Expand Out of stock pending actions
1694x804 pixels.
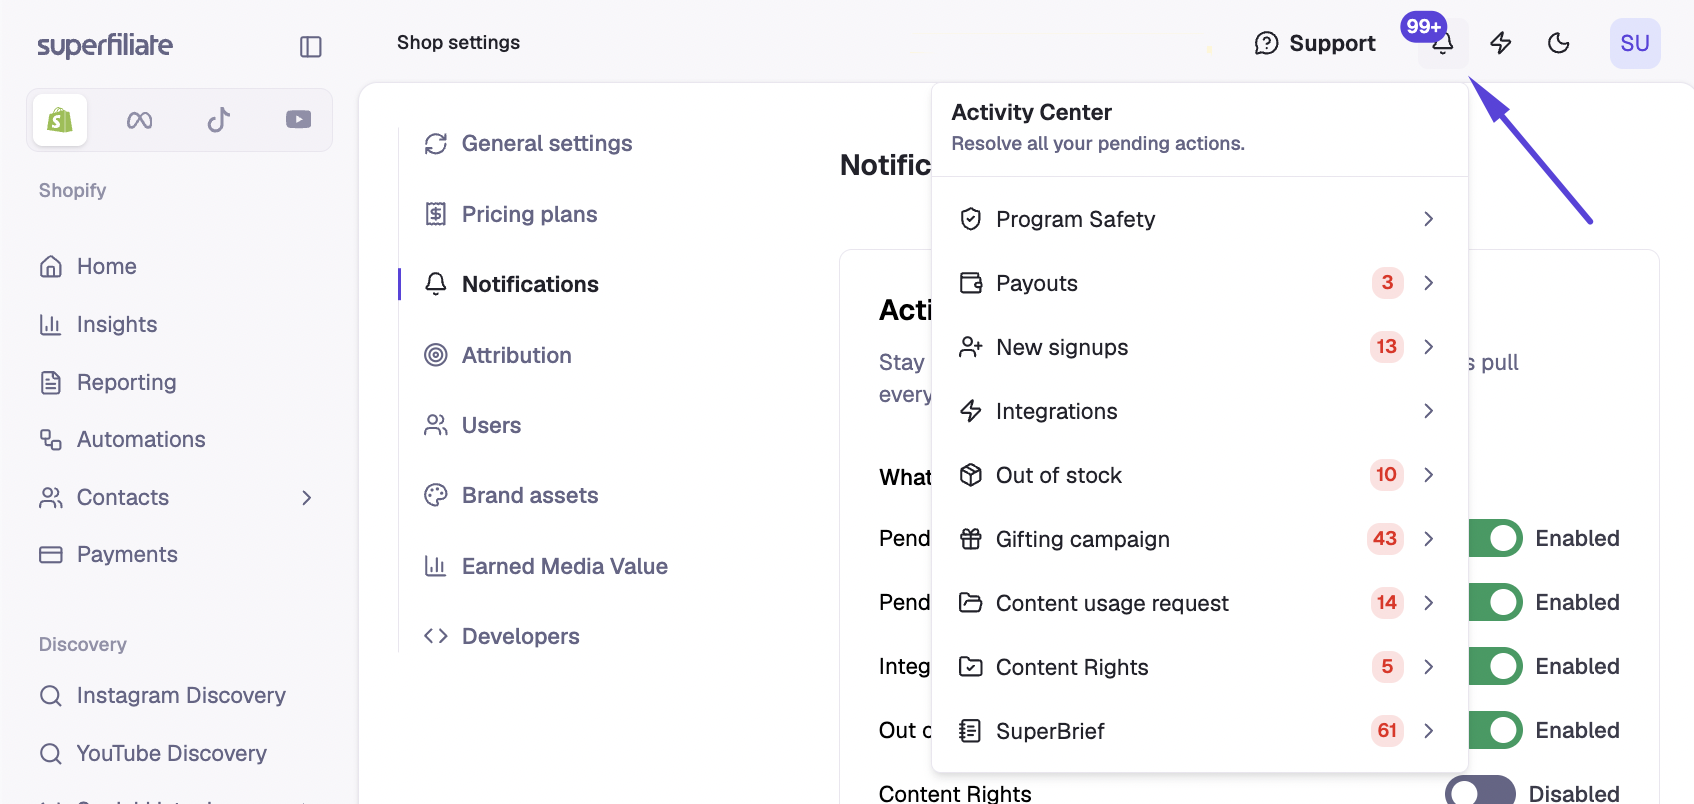pos(1199,475)
